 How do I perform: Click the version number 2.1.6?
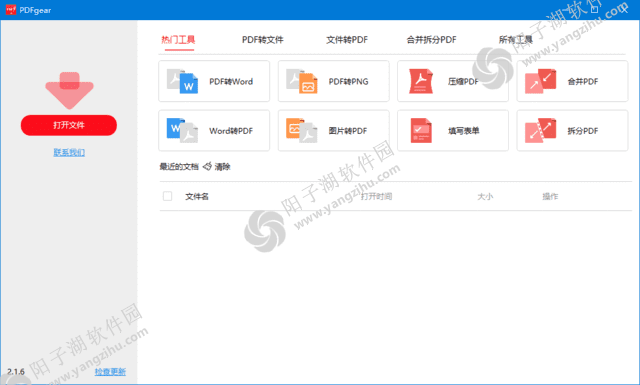16,372
